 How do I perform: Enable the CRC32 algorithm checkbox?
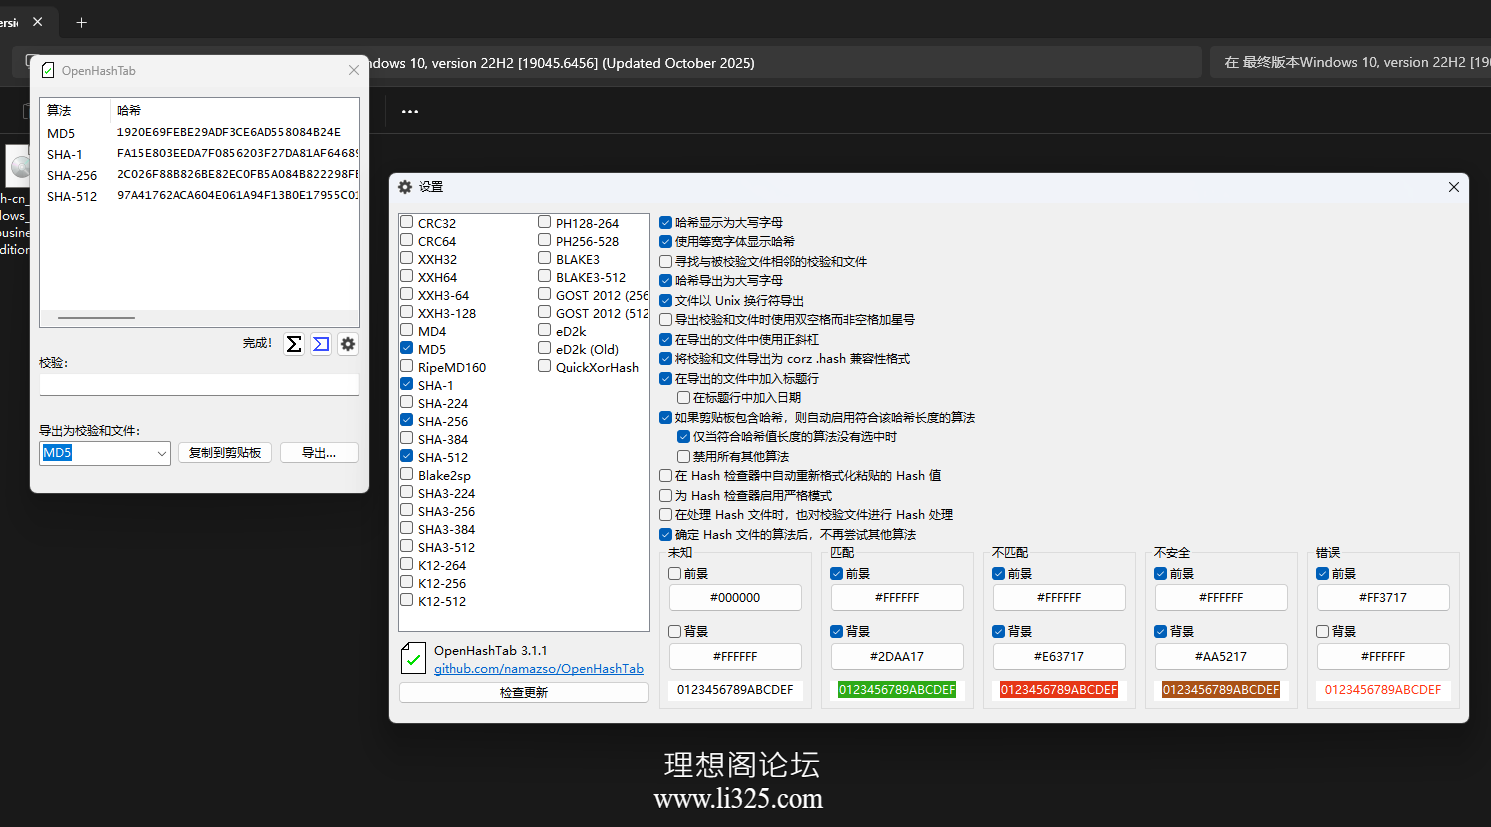click(x=406, y=221)
